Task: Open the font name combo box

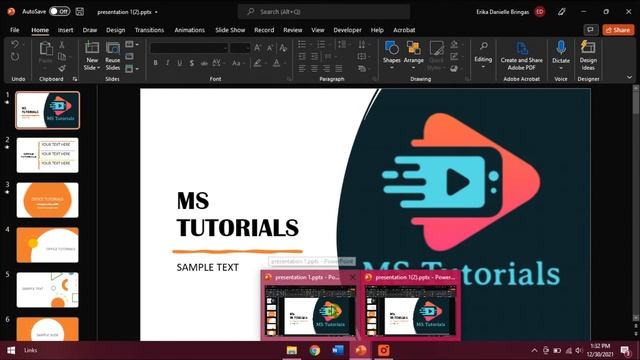Action: 189,48
